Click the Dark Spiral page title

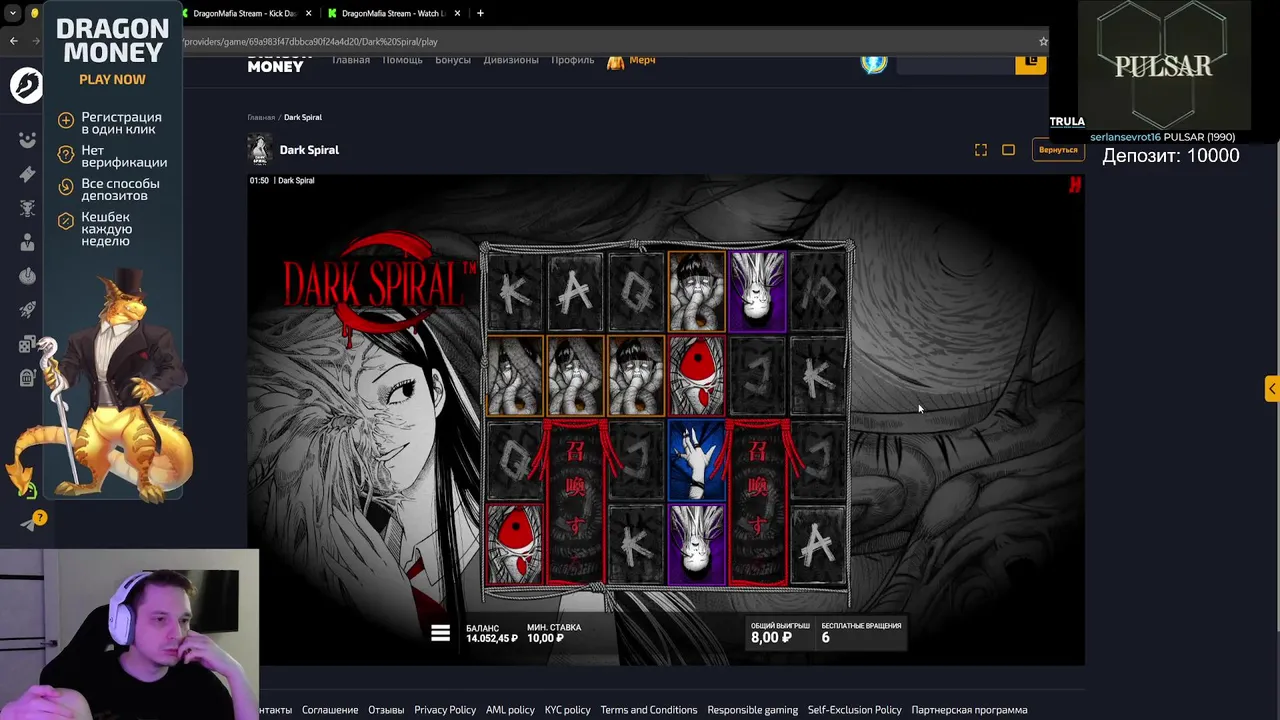(309, 150)
